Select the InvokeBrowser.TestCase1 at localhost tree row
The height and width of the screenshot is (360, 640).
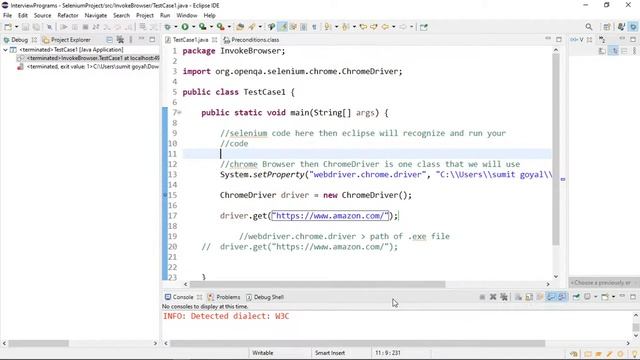pos(89,58)
